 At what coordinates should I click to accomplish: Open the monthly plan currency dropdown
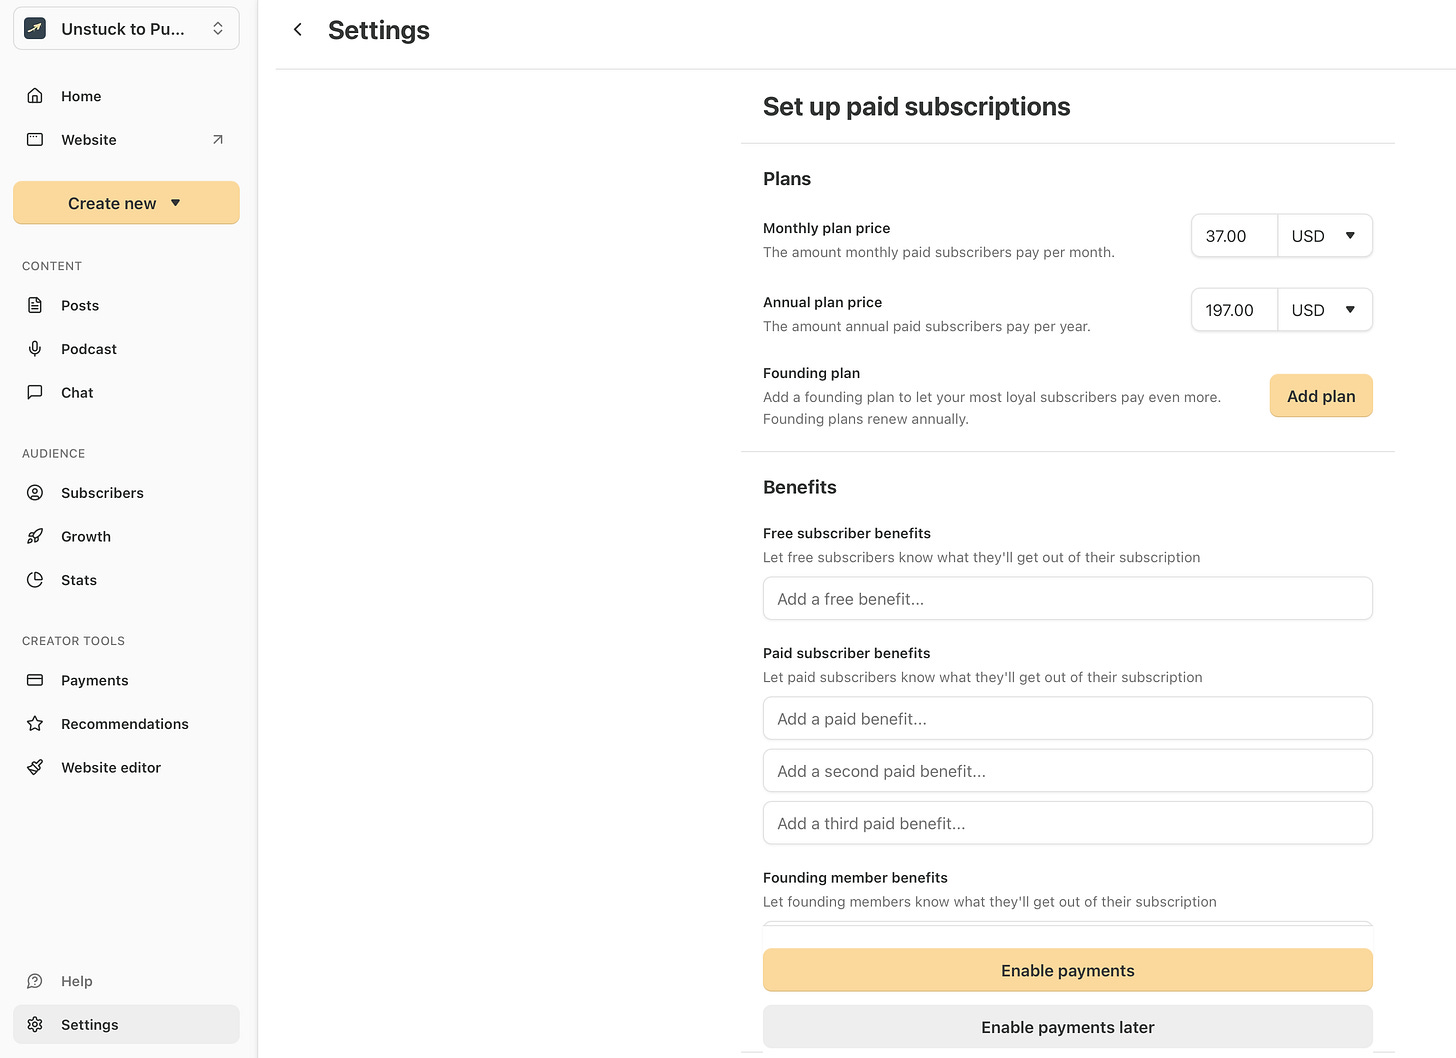click(1324, 236)
